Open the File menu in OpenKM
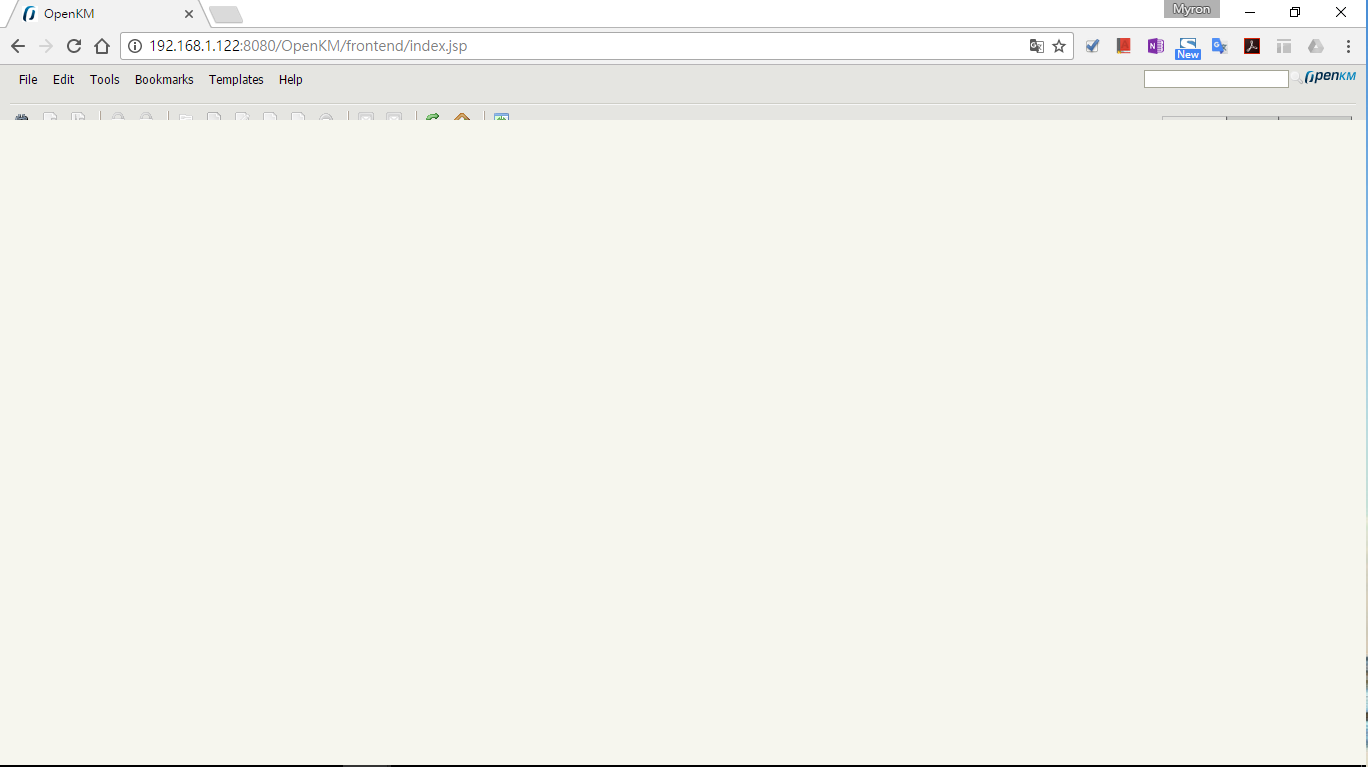Image resolution: width=1368 pixels, height=767 pixels. [27, 79]
